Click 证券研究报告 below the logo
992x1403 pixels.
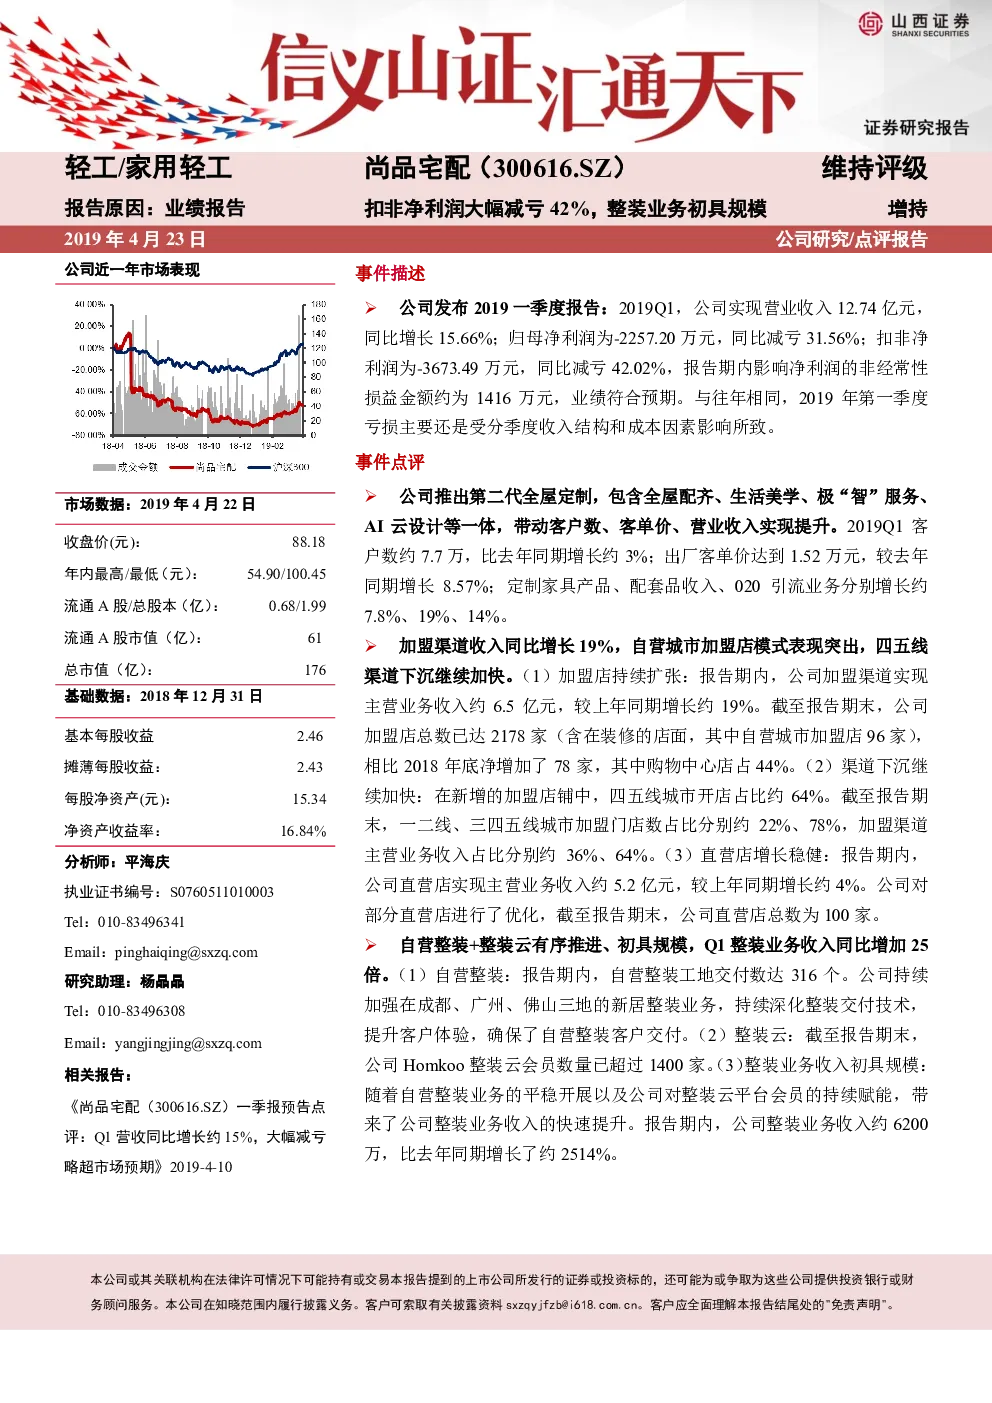917,128
